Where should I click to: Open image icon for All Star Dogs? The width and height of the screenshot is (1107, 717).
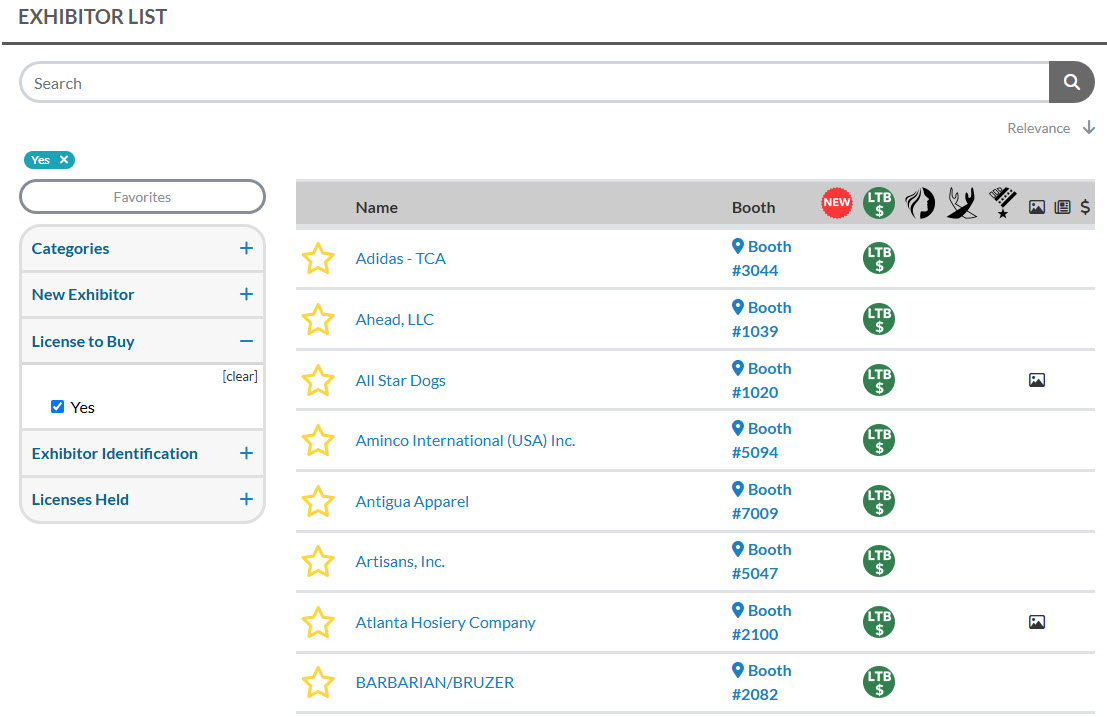coord(1036,380)
